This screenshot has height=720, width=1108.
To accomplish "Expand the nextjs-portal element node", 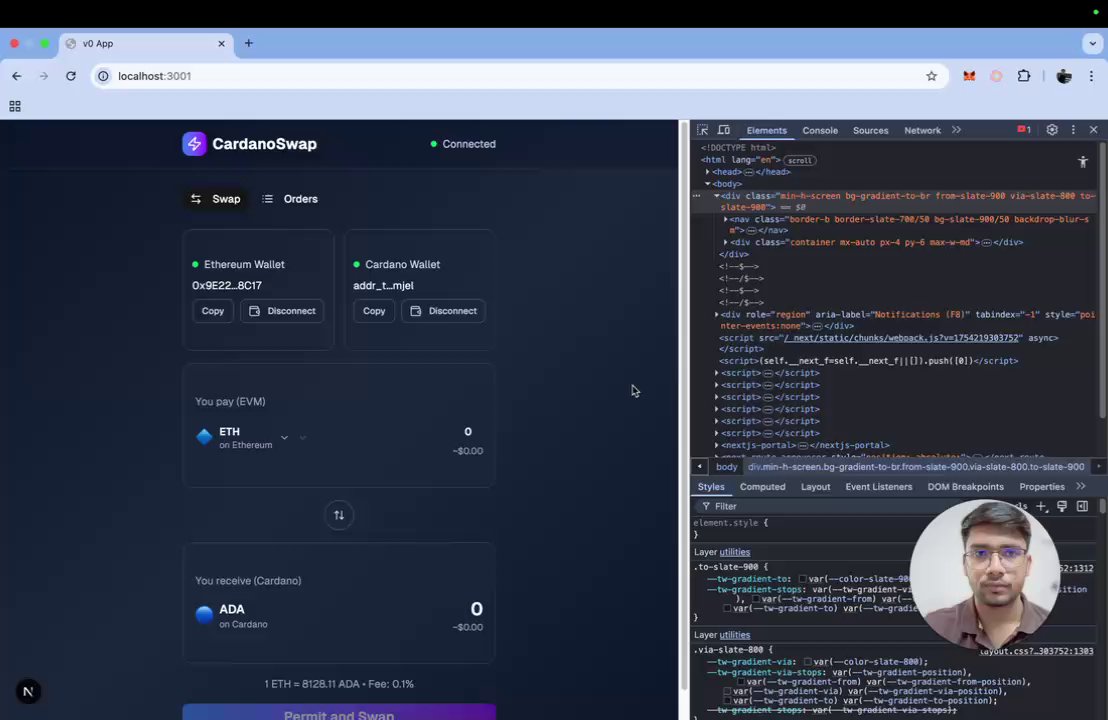I will coord(717,445).
